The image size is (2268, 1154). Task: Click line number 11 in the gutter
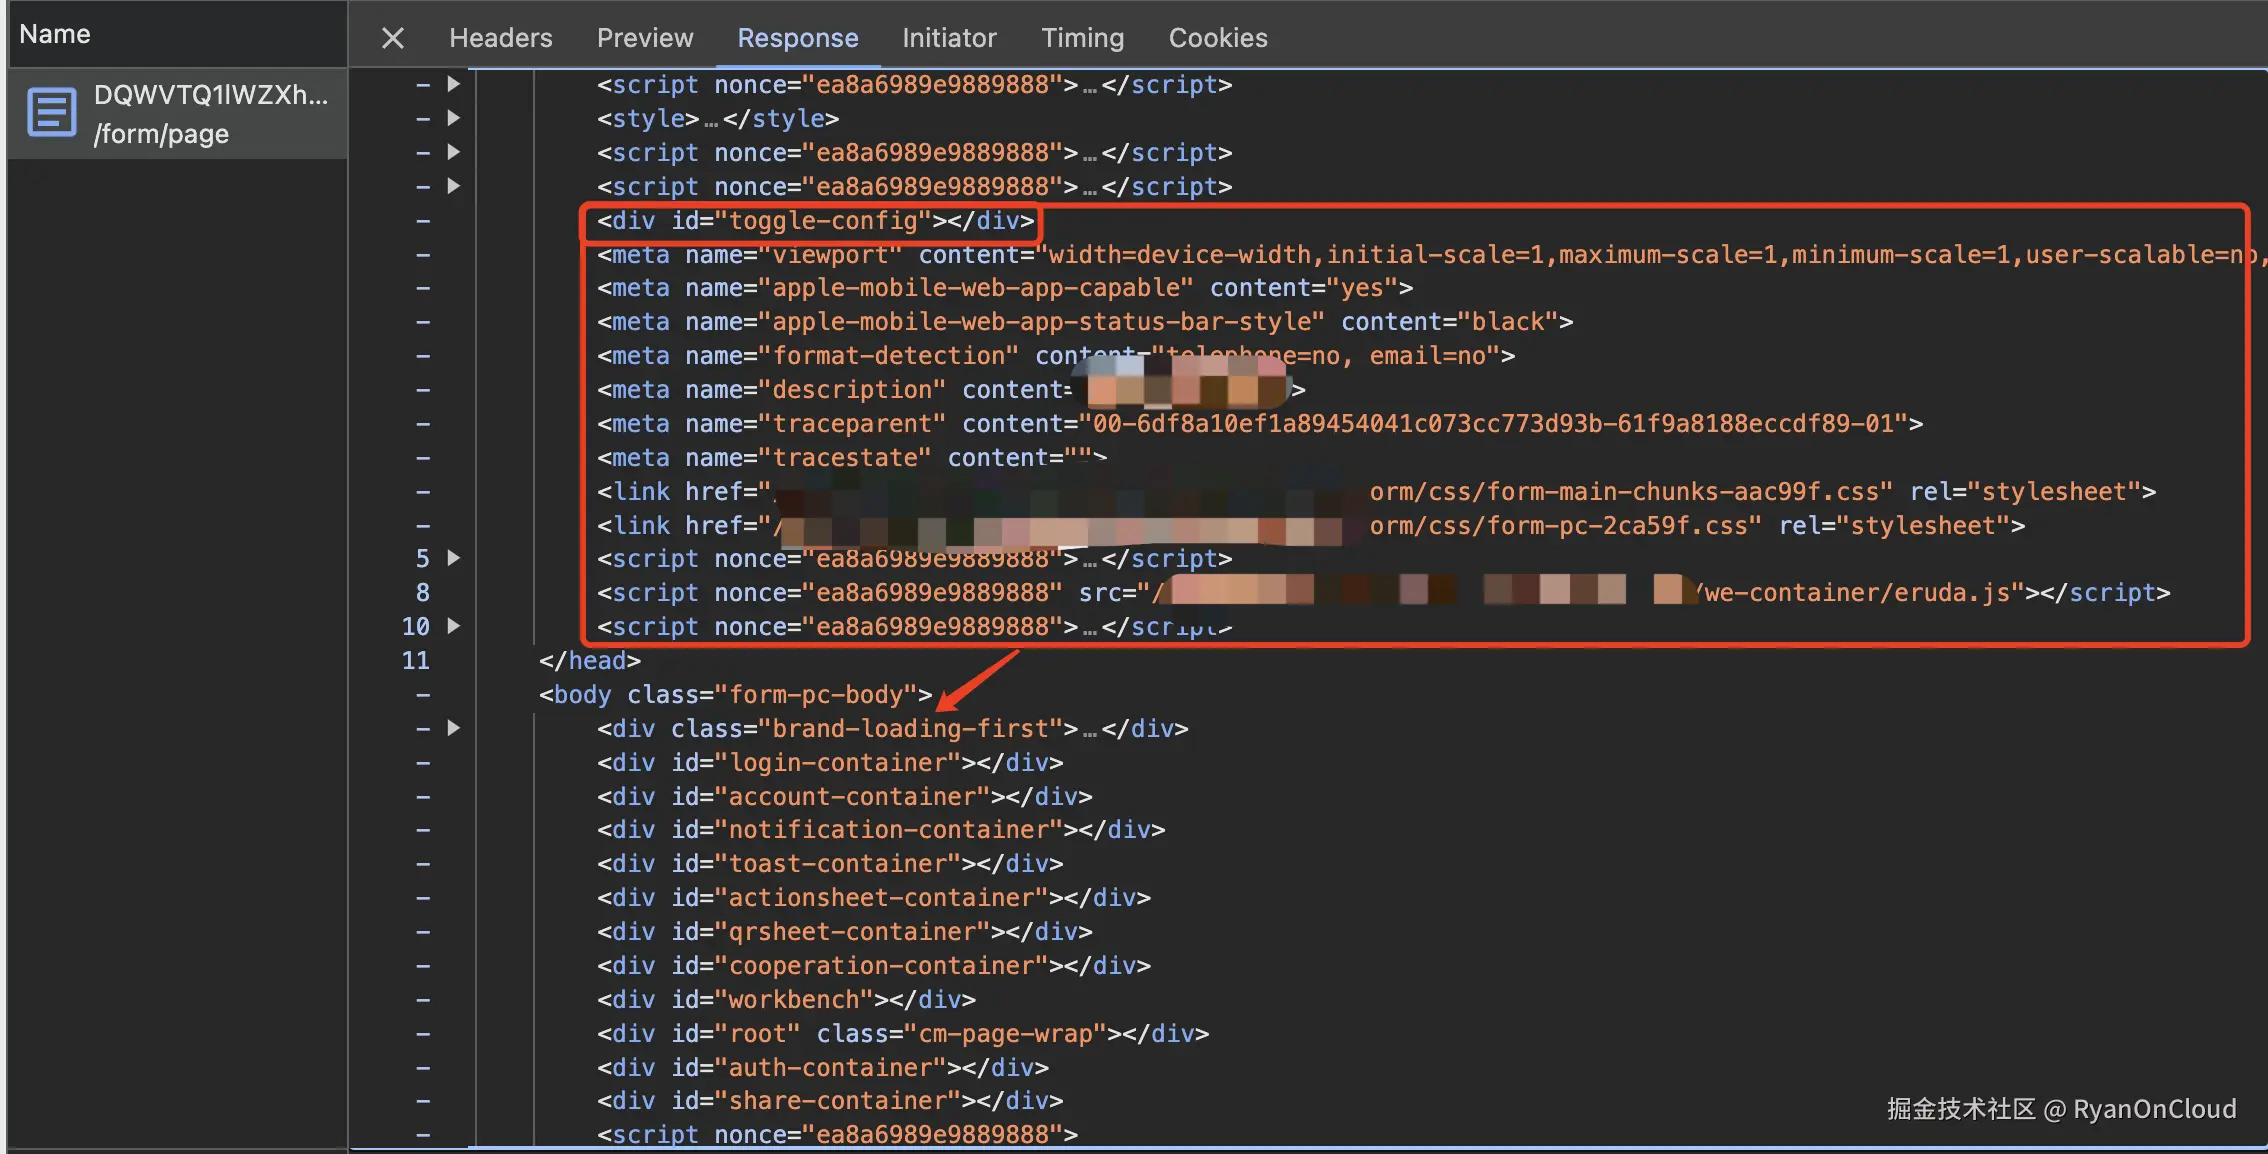click(x=415, y=660)
